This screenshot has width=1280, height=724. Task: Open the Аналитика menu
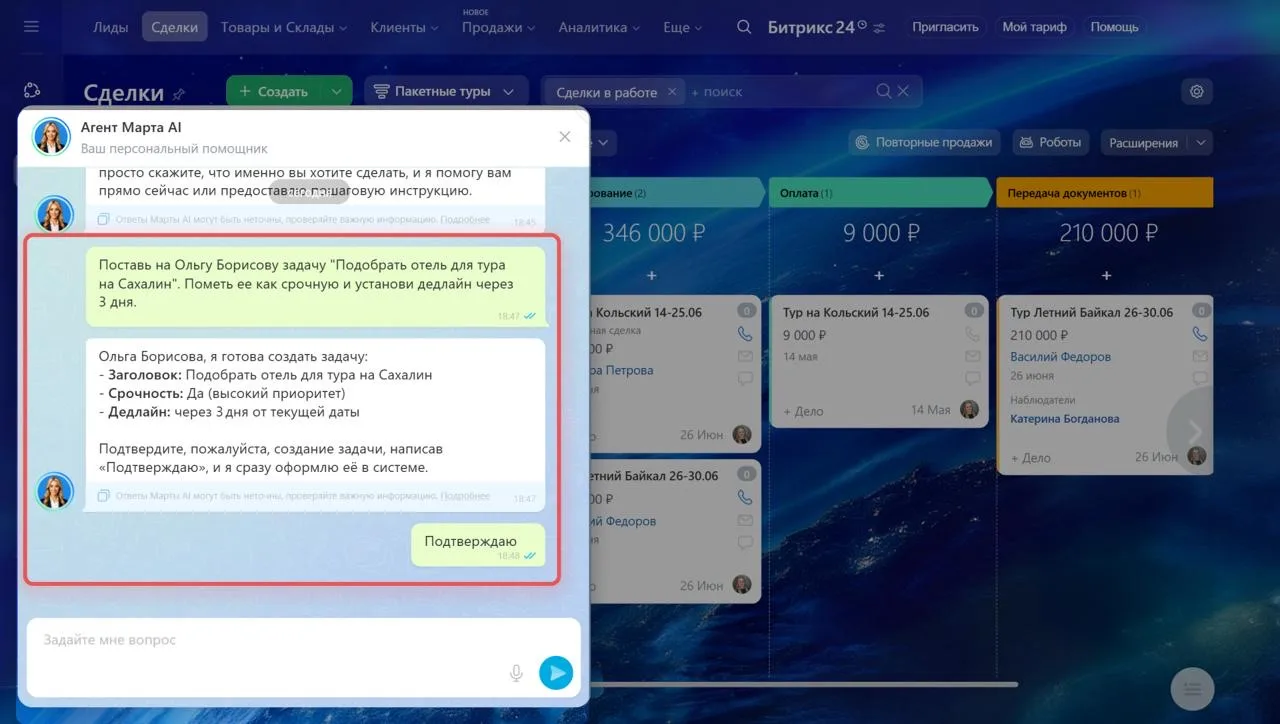point(600,27)
